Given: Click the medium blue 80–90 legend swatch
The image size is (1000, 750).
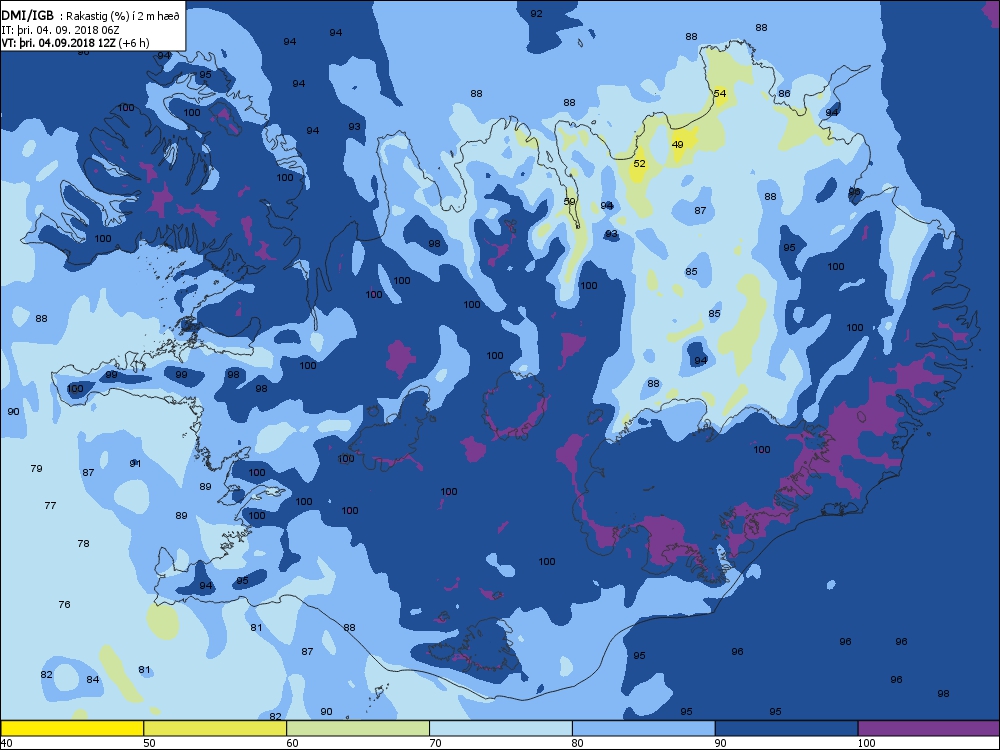Looking at the screenshot, I should click(x=643, y=728).
